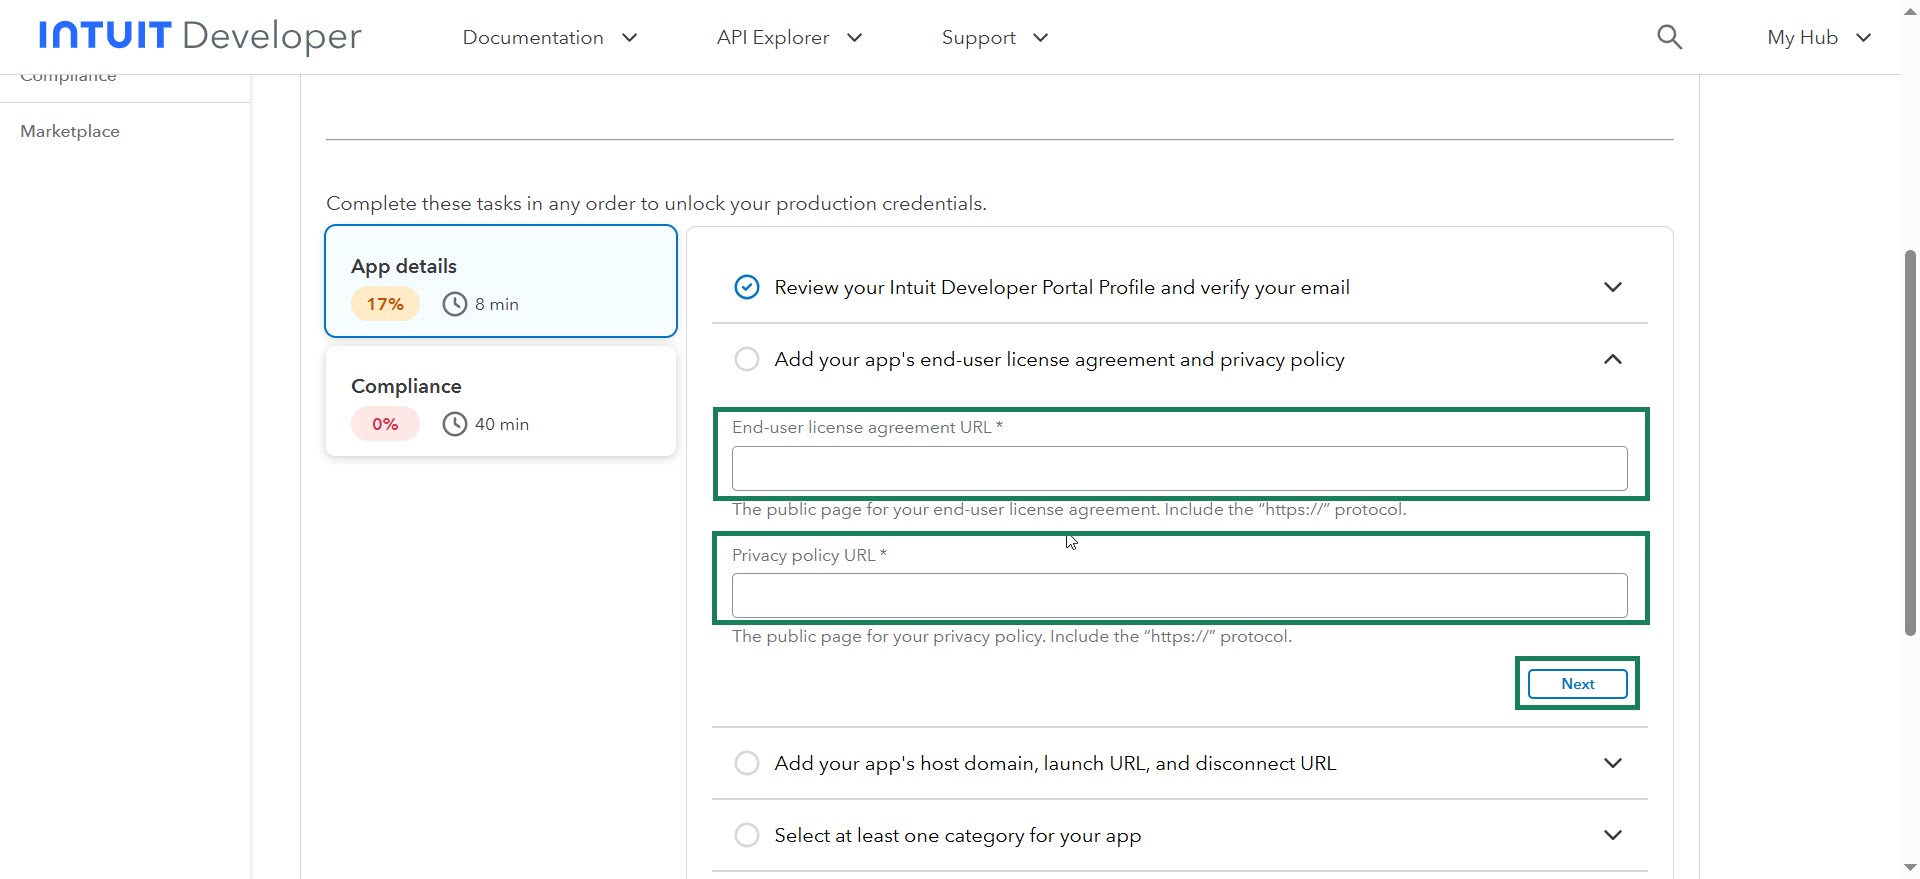1920x879 pixels.
Task: Click the search magnifier icon
Action: (1669, 38)
